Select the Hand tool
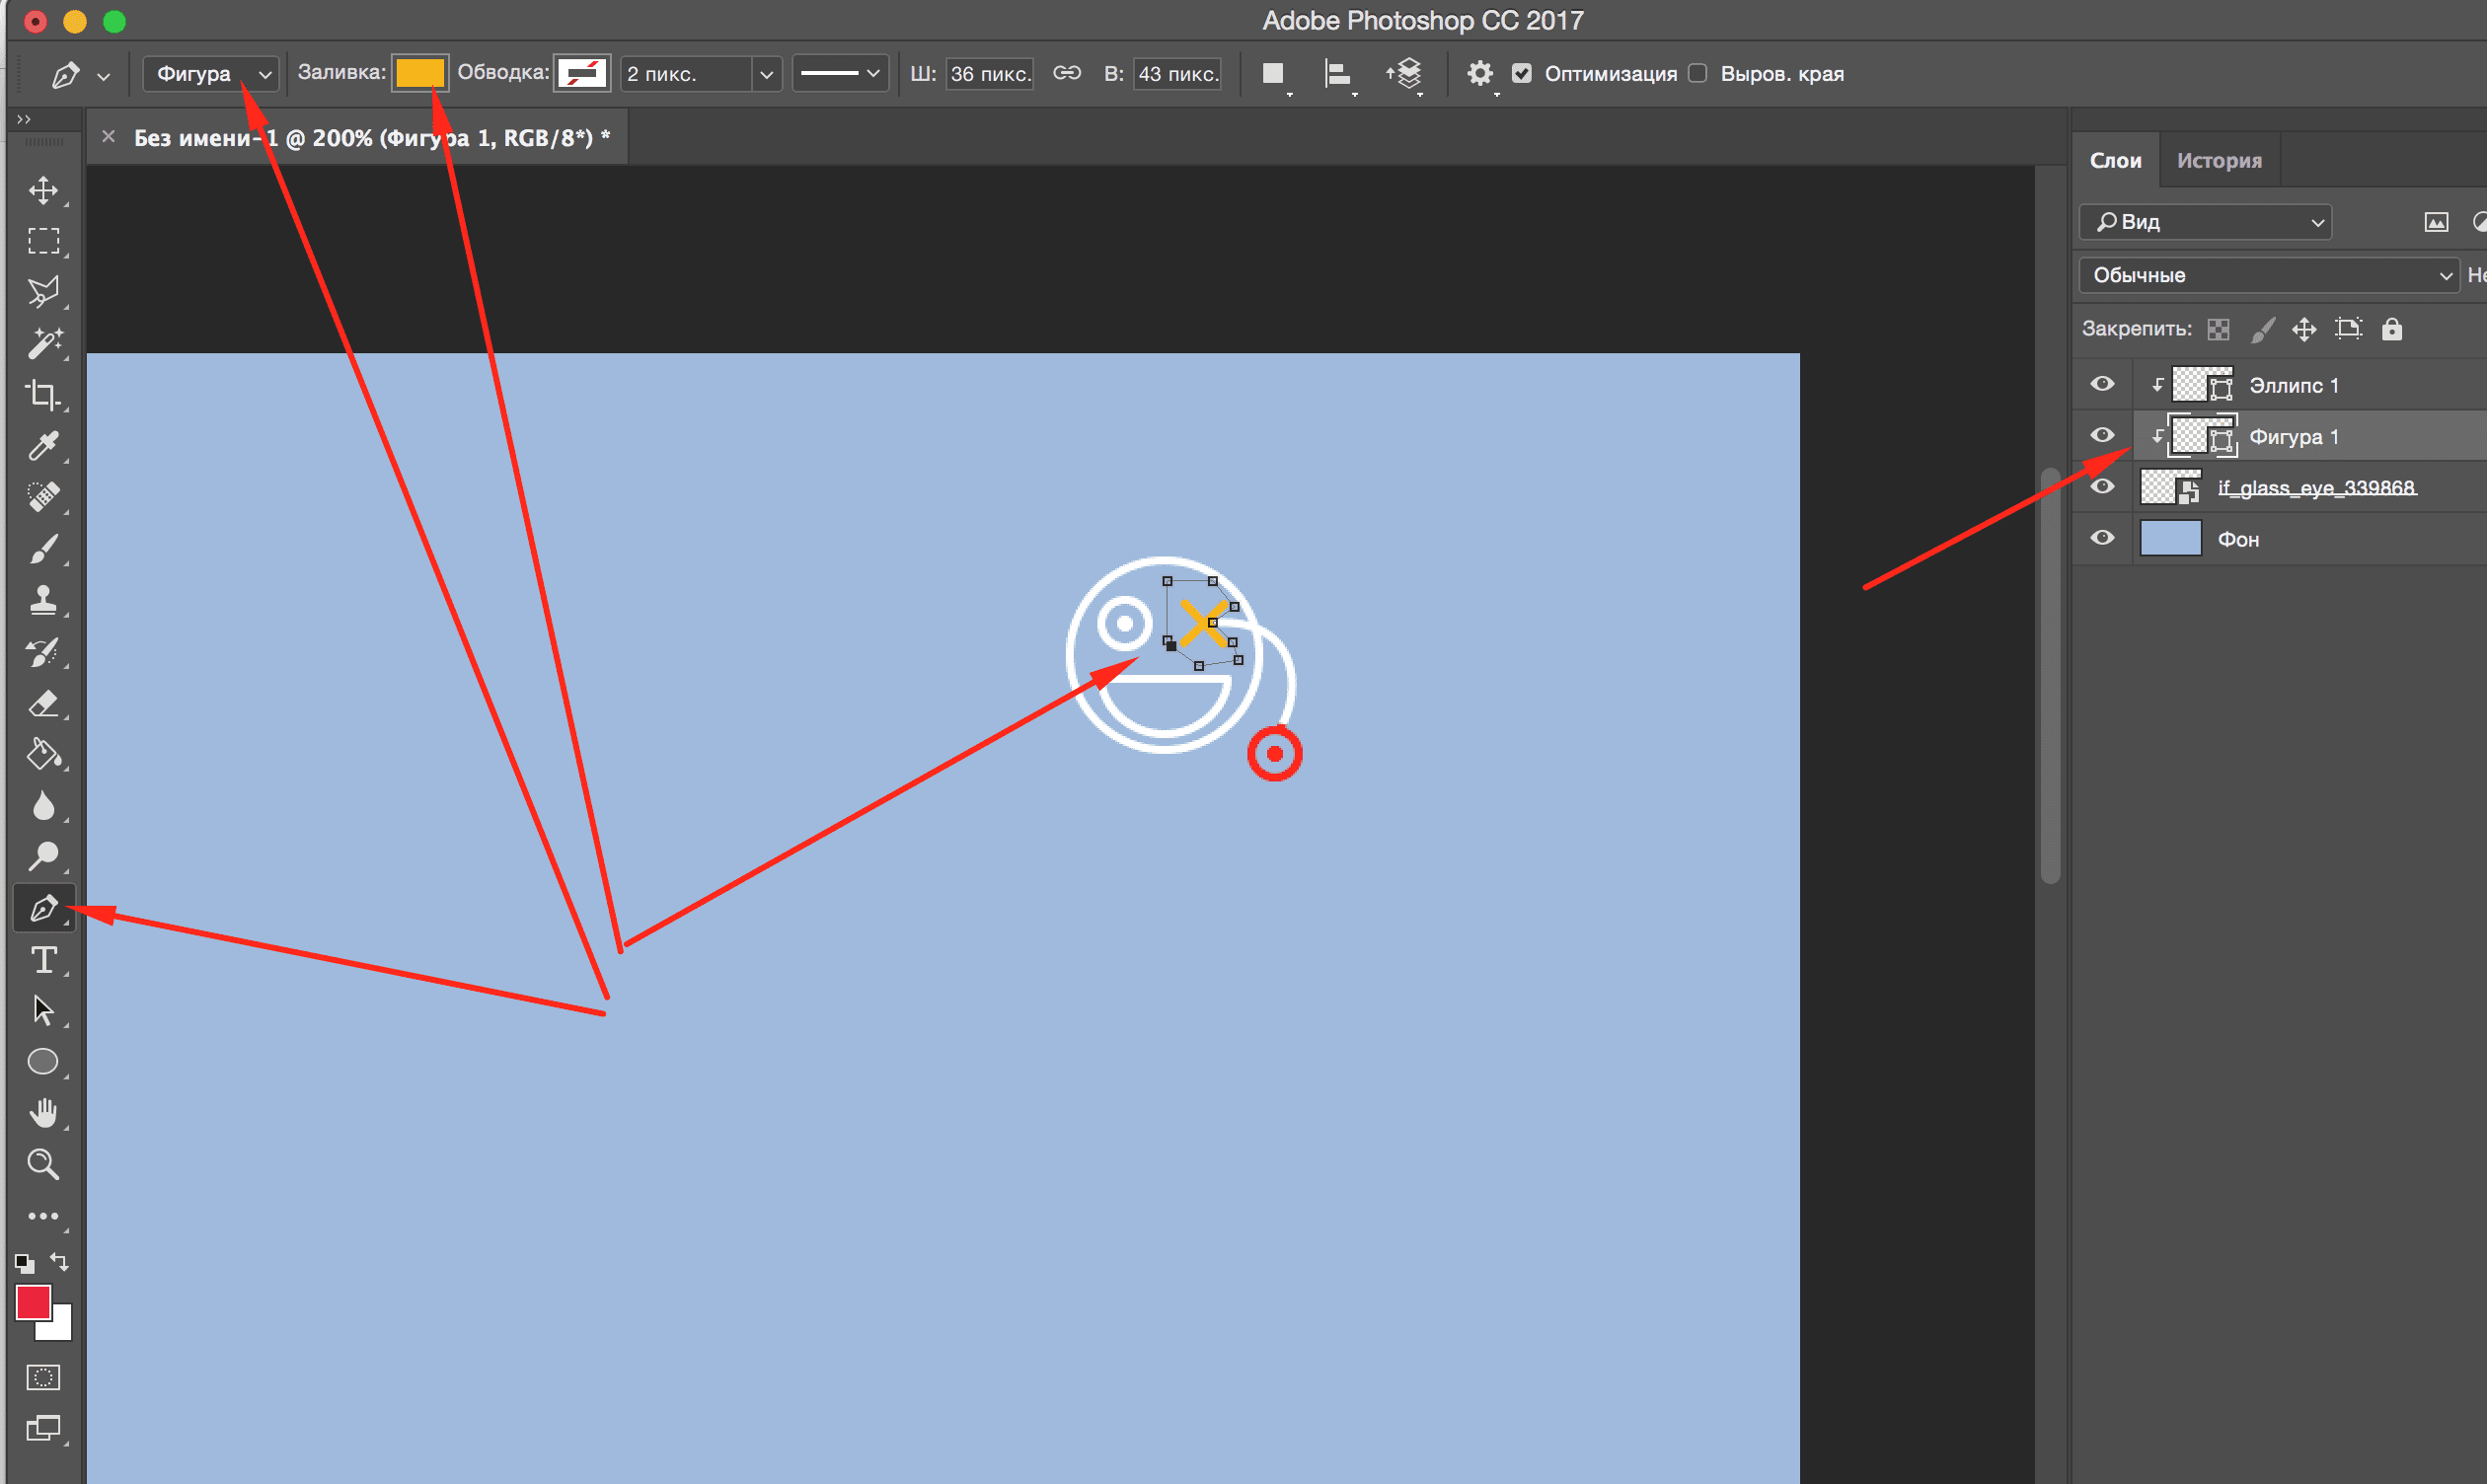Viewport: 2487px width, 1484px height. pyautogui.click(x=43, y=1113)
